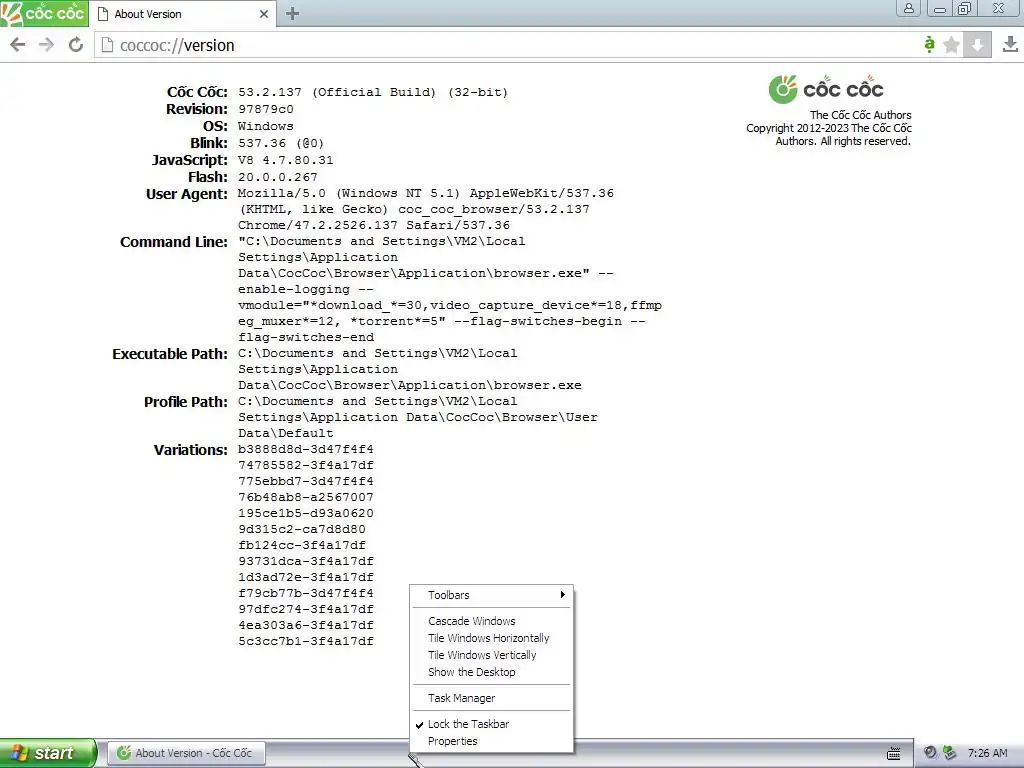Toggle the Vietnamese typing 'à' icon
This screenshot has height=768, width=1024.
(x=929, y=44)
